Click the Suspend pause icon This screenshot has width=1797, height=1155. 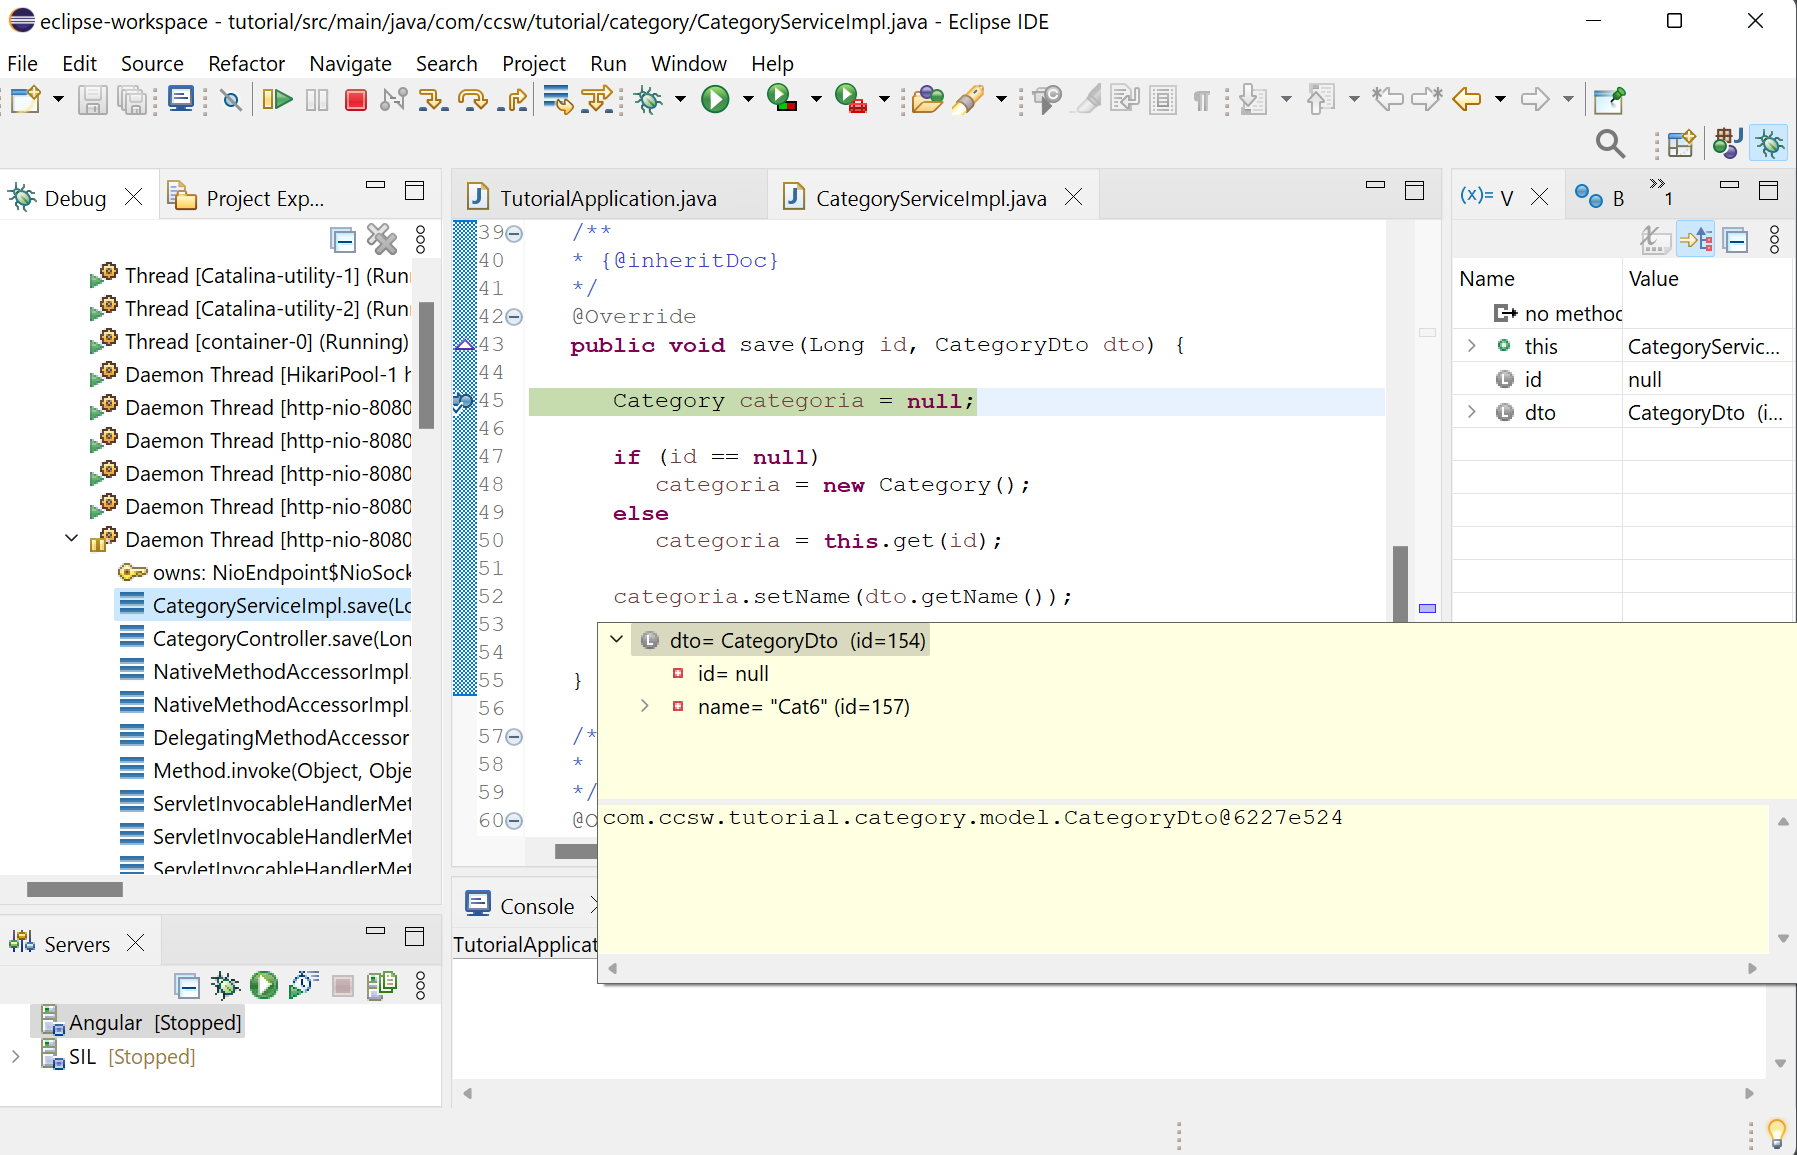pos(317,100)
